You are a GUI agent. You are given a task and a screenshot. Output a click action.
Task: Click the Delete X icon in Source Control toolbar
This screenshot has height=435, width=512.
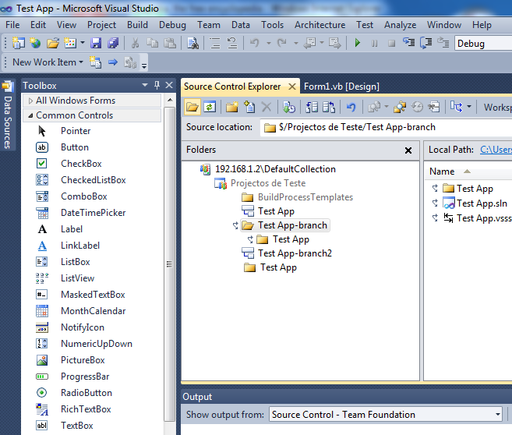coord(266,107)
